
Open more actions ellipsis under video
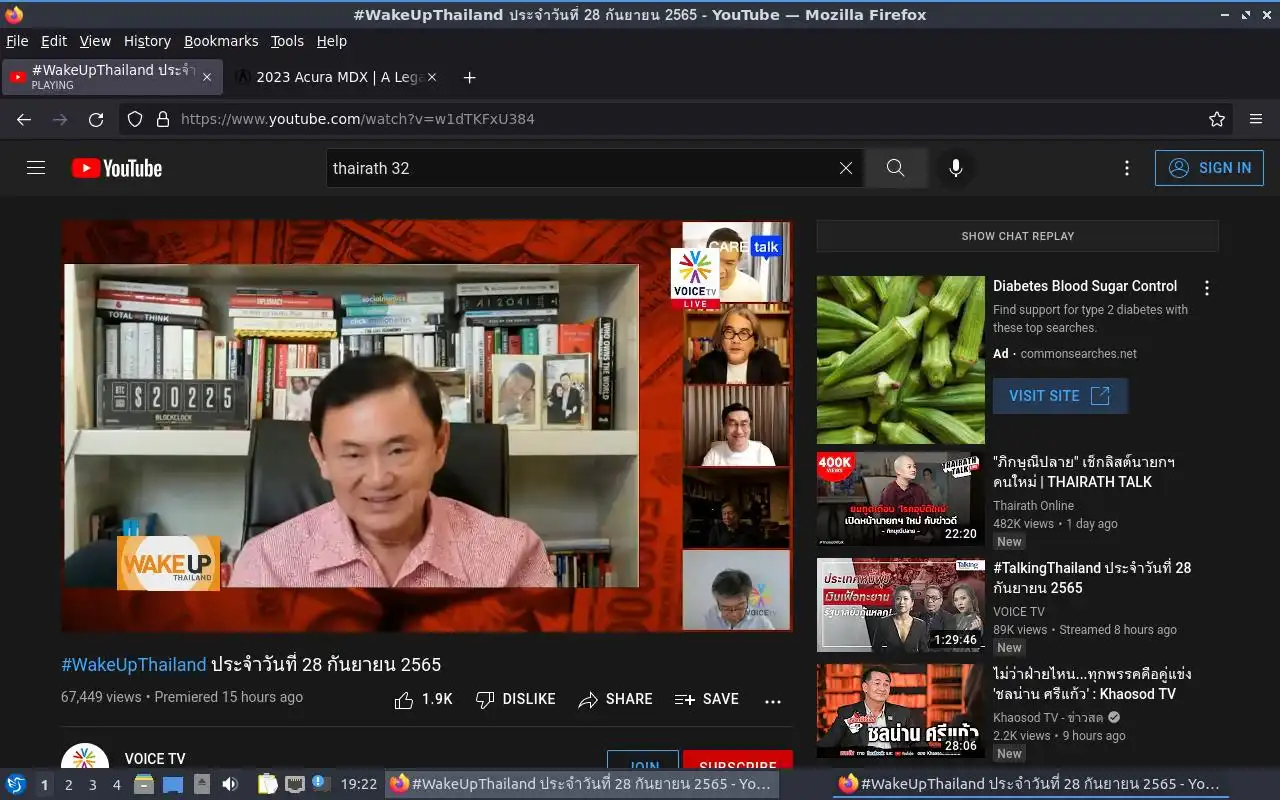[x=772, y=701]
